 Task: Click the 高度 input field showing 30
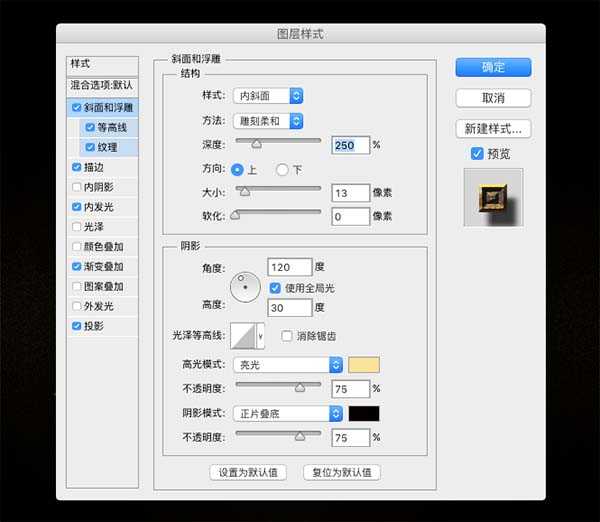tap(290, 308)
